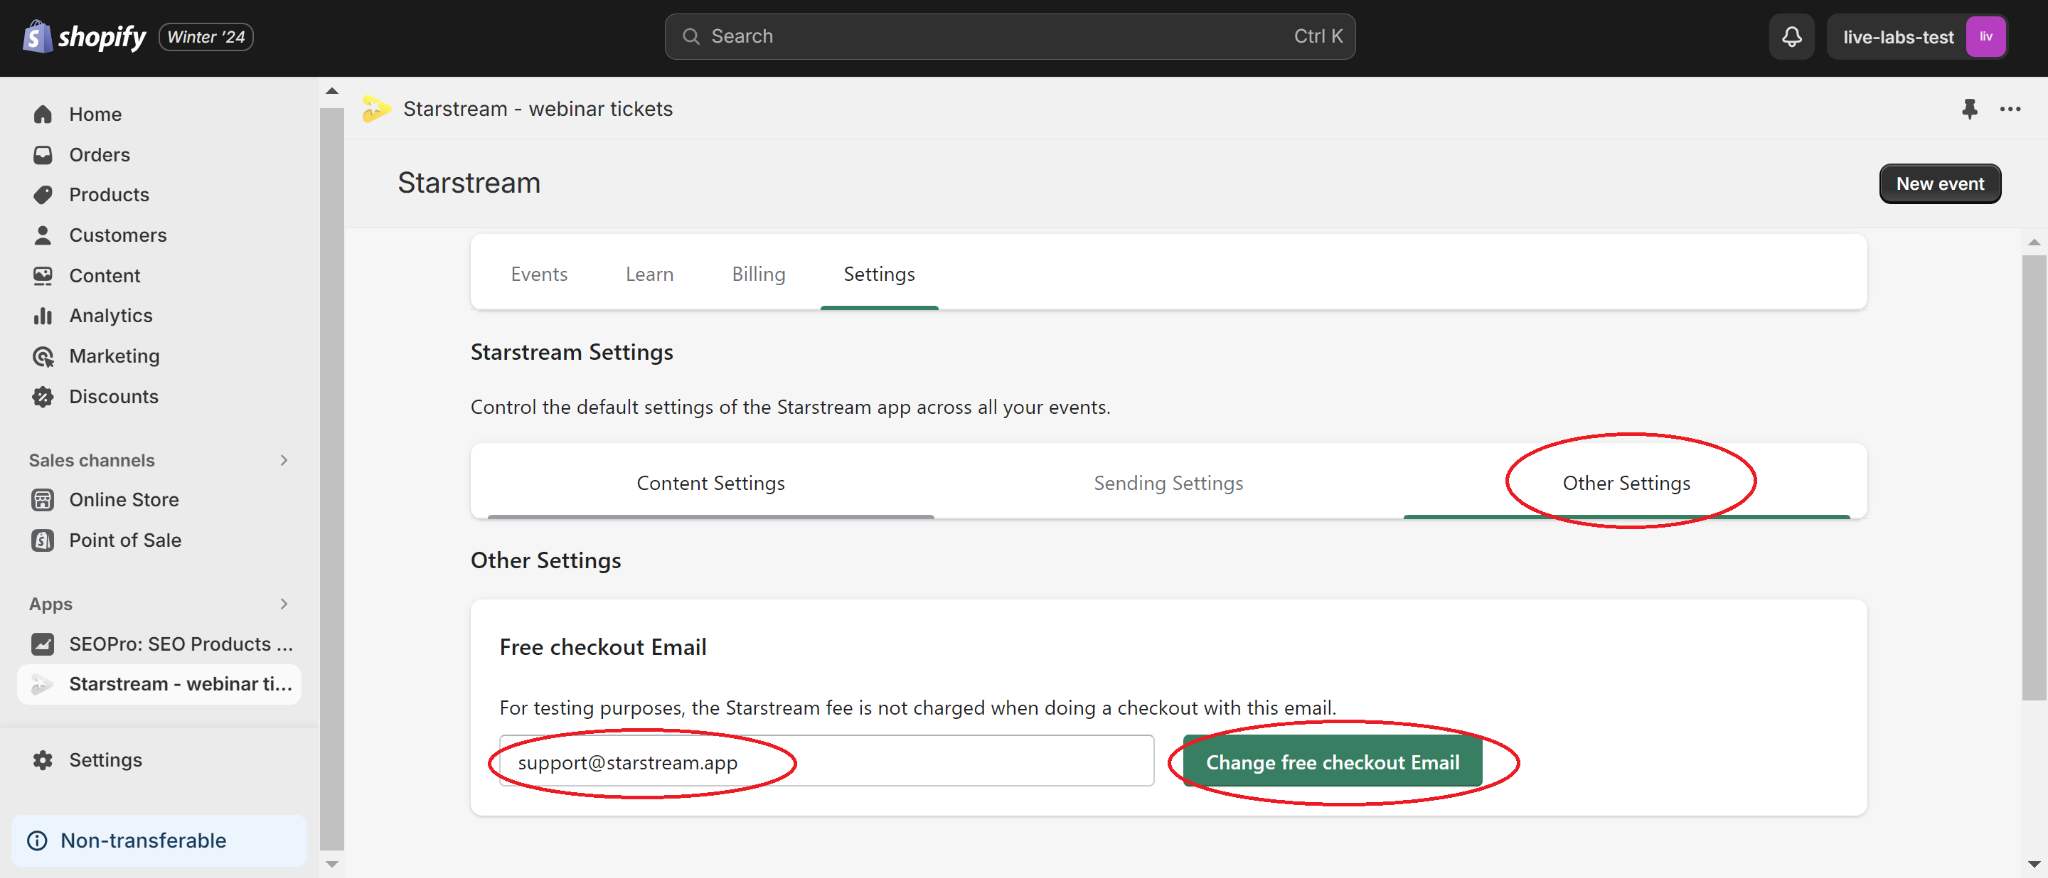
Task: Open the Discounts page
Action: pos(113,397)
